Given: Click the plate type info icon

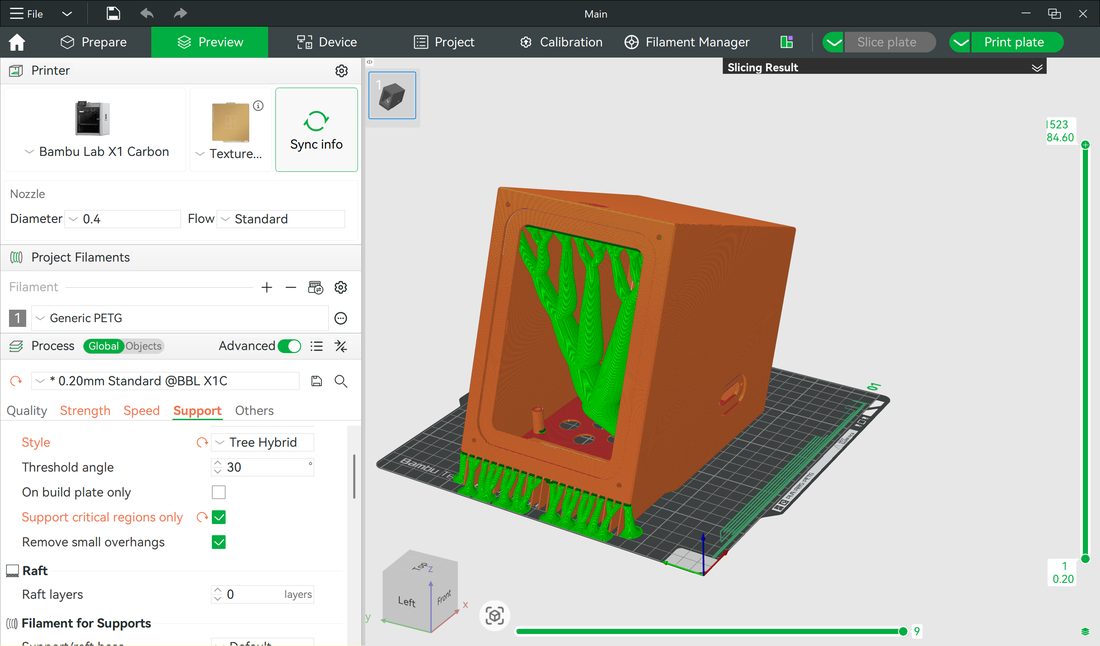Looking at the screenshot, I should 258,106.
